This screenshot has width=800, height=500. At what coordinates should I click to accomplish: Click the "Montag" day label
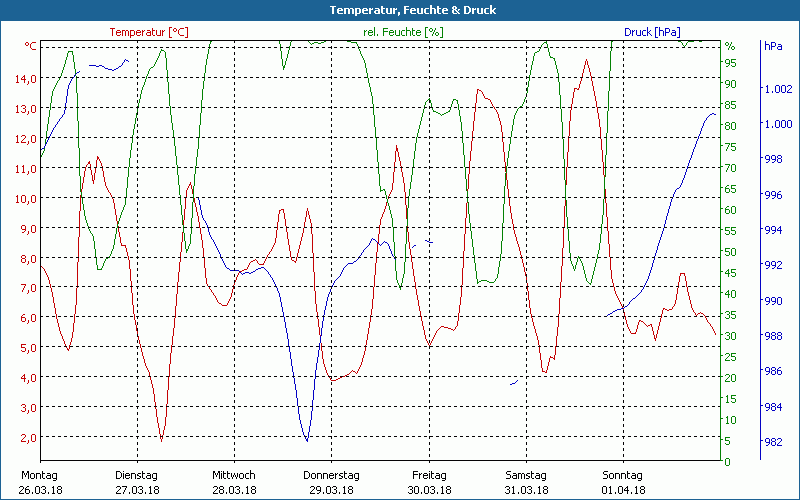[x=39, y=475]
